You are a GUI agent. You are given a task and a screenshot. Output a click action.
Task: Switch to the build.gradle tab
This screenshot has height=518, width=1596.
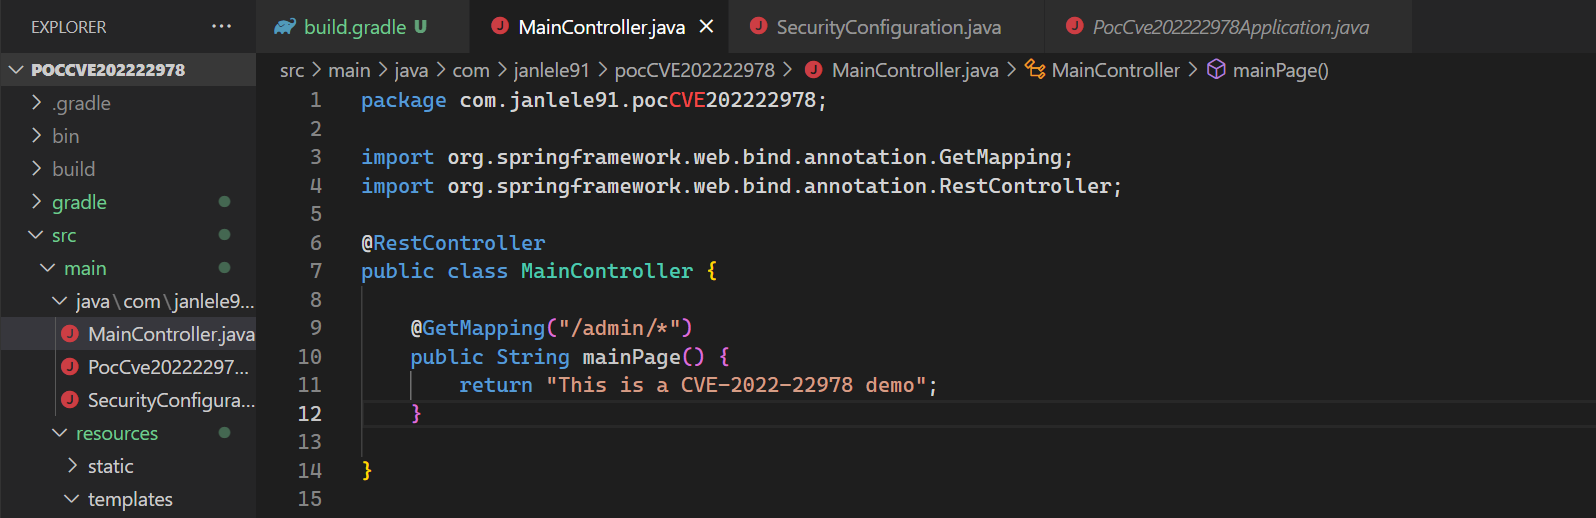coord(363,27)
